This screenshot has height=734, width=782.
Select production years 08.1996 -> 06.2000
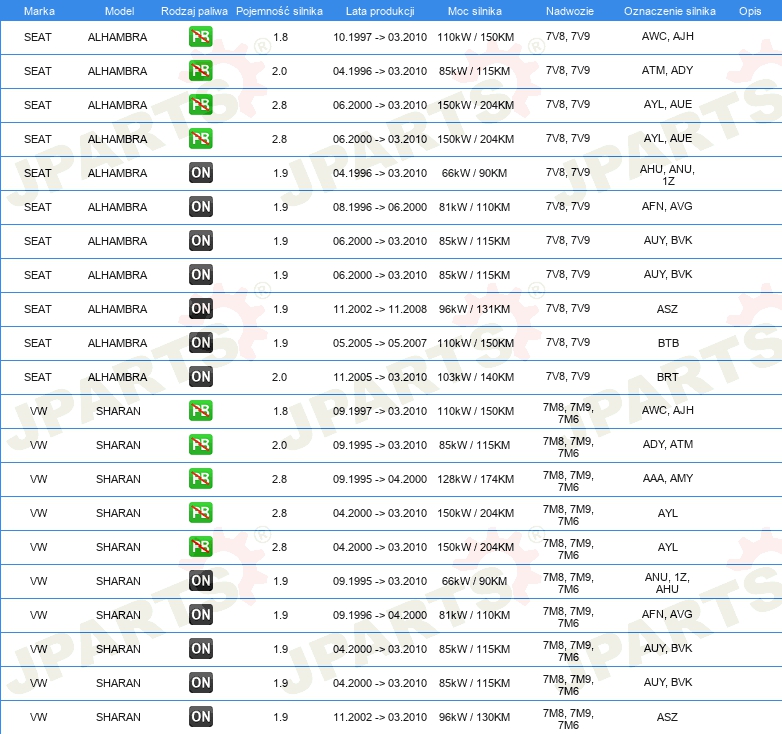(380, 207)
